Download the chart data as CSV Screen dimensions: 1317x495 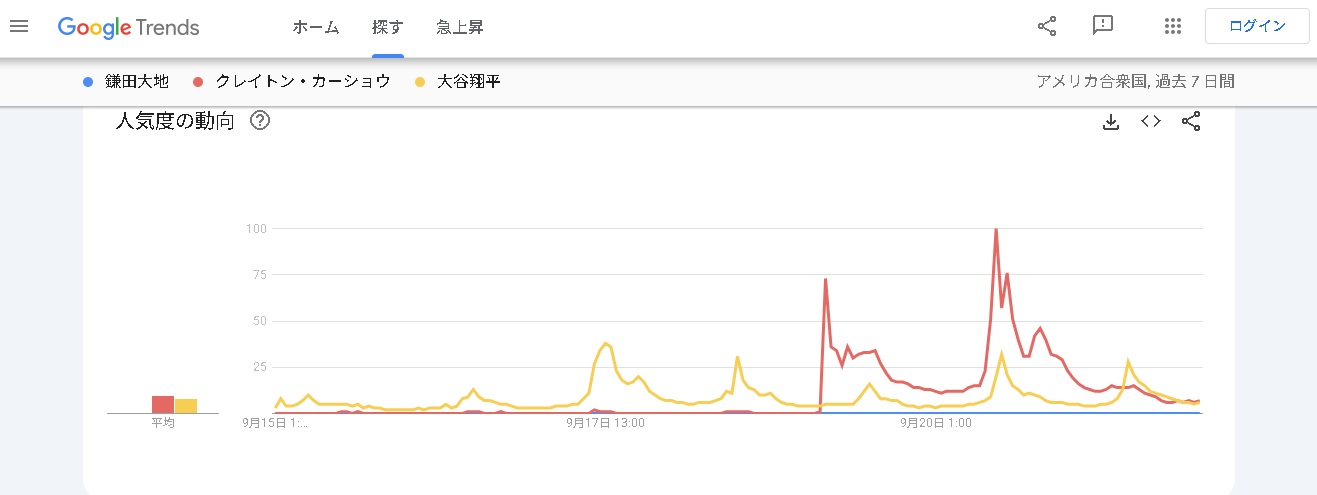1110,122
